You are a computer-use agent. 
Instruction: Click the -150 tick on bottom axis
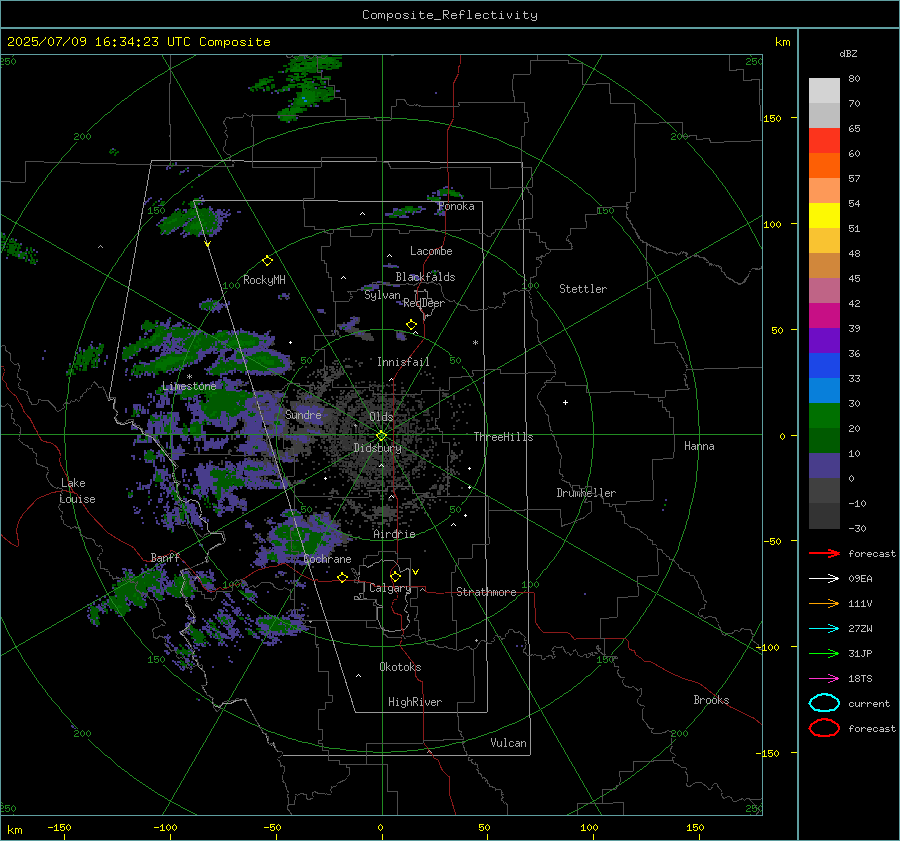coord(59,827)
